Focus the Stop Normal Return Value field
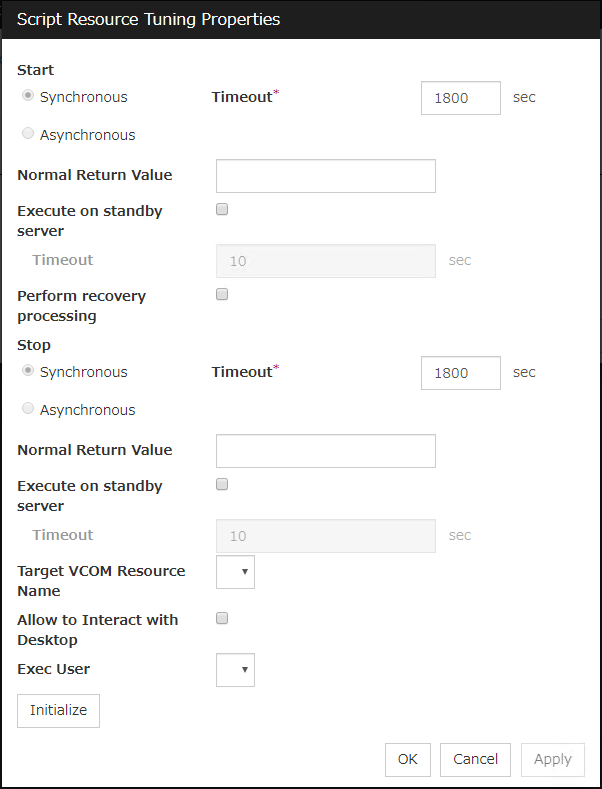The image size is (602, 789). (325, 451)
